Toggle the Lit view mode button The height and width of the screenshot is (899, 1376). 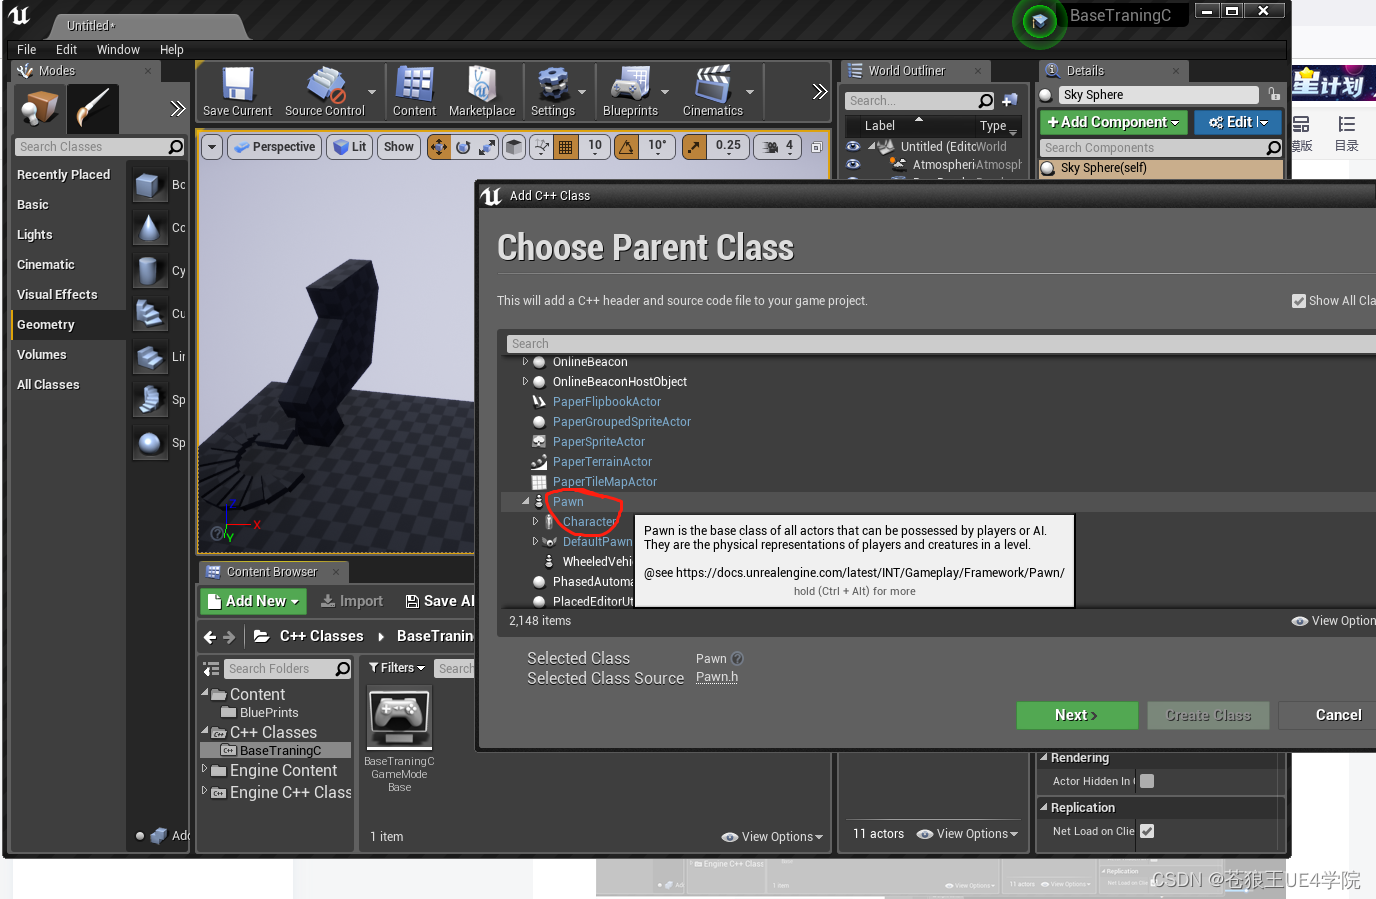click(350, 147)
